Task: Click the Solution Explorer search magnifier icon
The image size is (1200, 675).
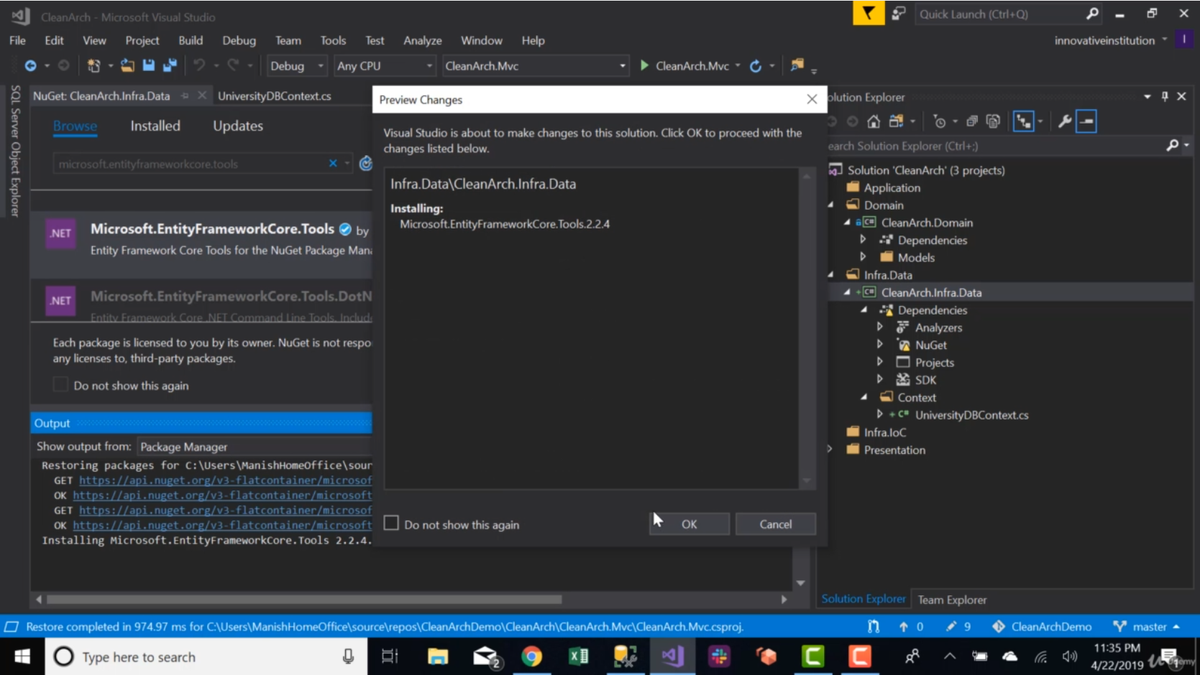Action: coord(1172,146)
